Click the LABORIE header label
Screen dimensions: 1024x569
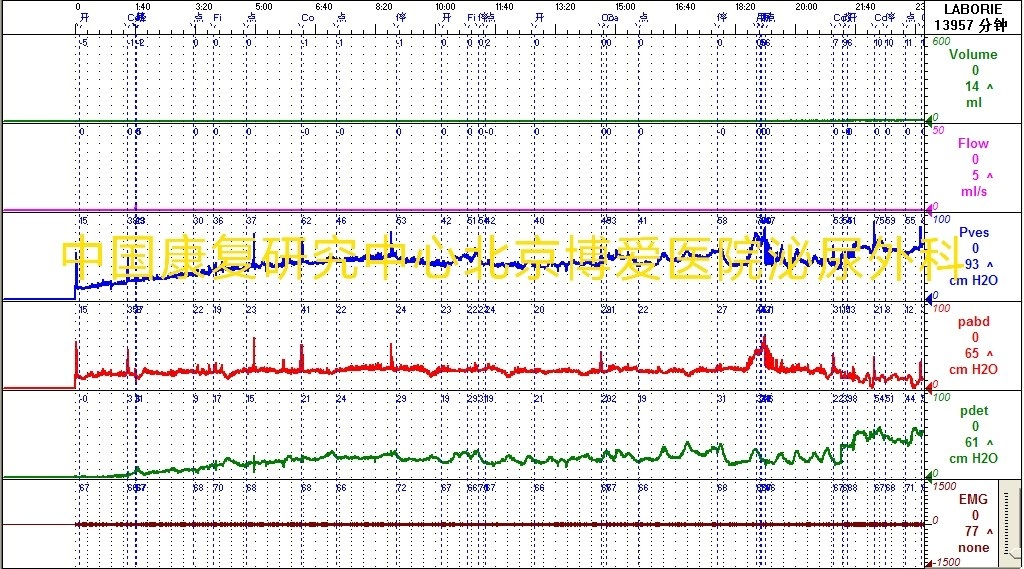[972, 9]
